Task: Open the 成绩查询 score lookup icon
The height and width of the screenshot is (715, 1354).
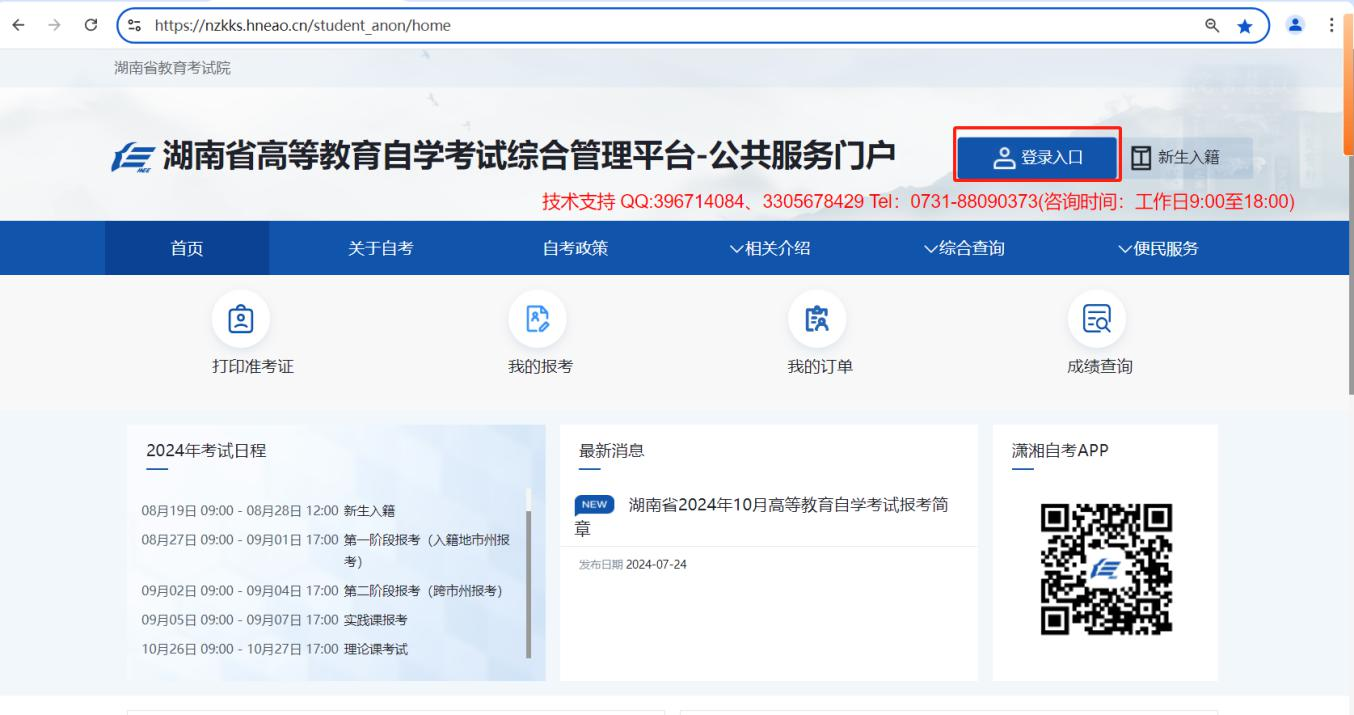Action: [x=1099, y=319]
